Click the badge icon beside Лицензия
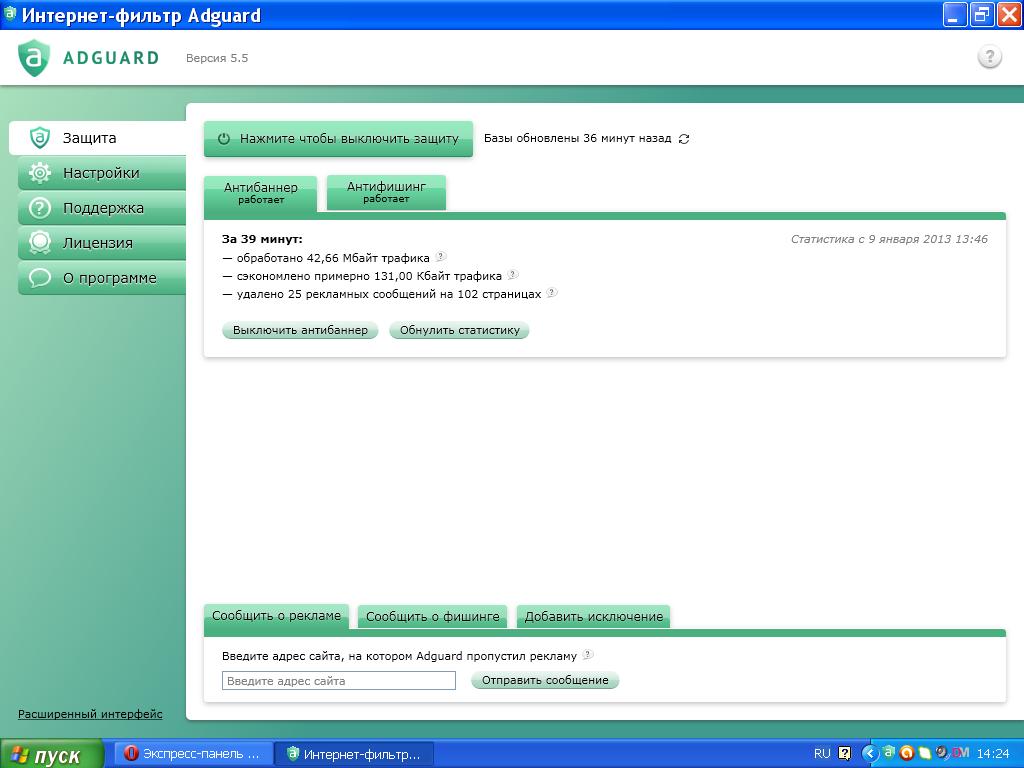The height and width of the screenshot is (768, 1024). (40, 243)
